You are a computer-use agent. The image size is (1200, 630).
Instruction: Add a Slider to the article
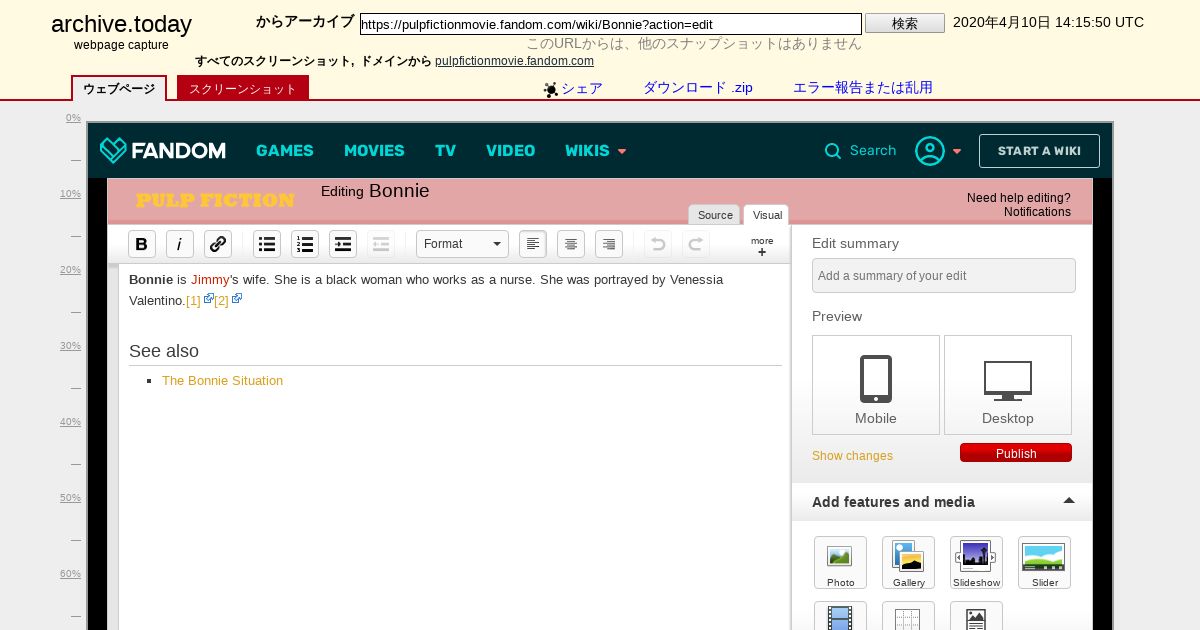[x=1044, y=563]
